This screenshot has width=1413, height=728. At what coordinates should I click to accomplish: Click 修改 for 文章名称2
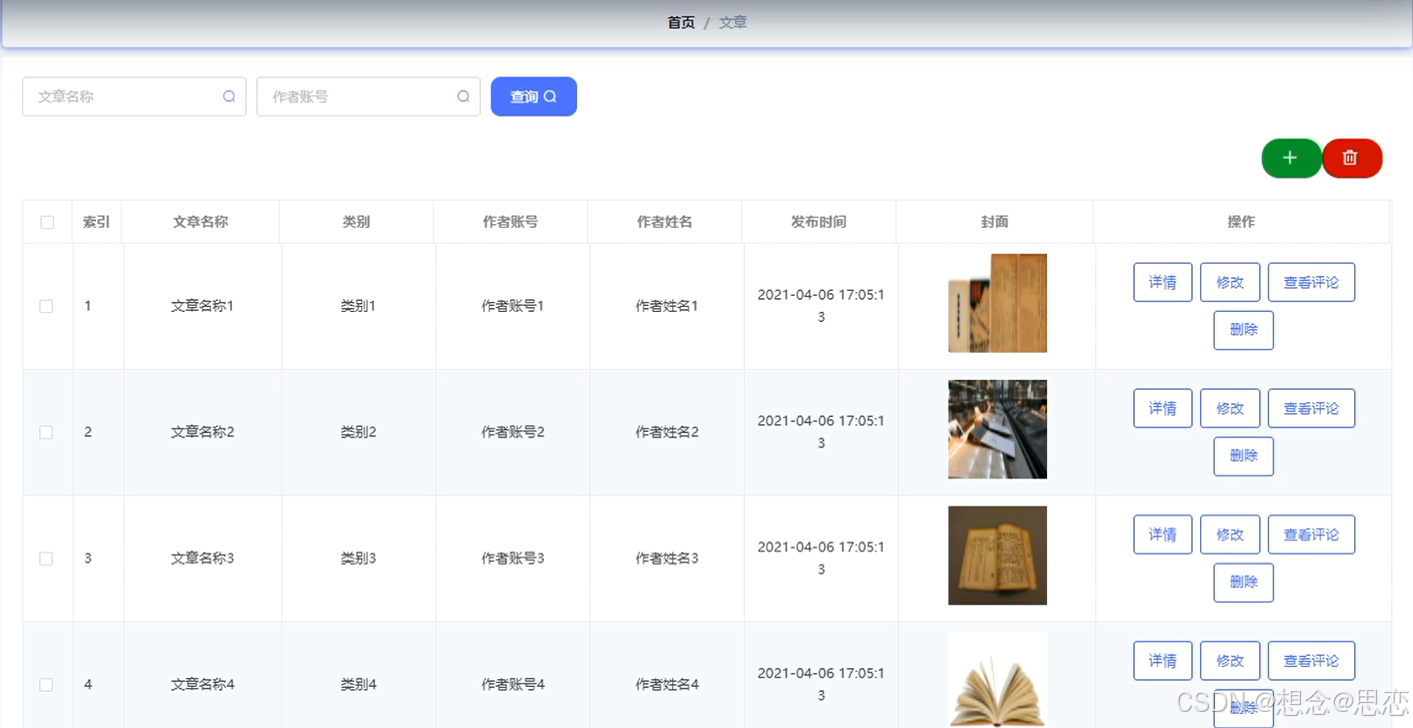coord(1230,408)
